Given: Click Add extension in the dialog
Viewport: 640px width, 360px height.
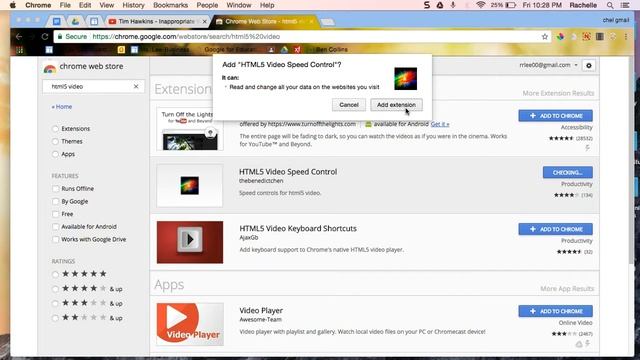Looking at the screenshot, I should pyautogui.click(x=396, y=105).
